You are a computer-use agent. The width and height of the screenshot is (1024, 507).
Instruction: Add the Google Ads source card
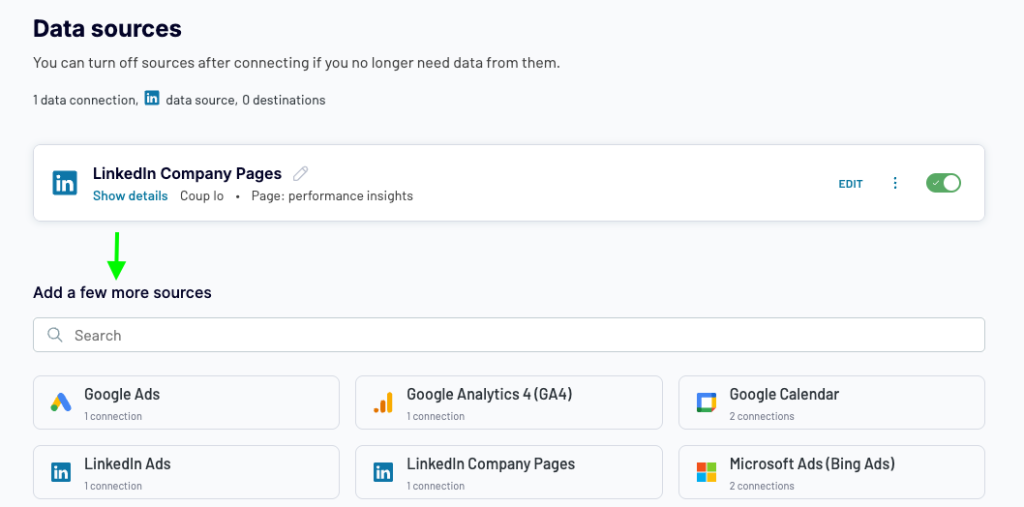click(186, 402)
